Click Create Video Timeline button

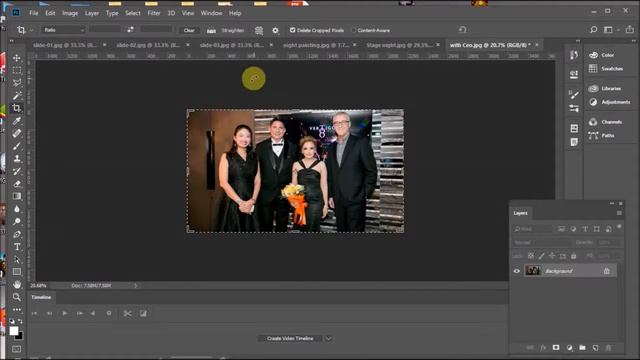[x=290, y=338]
